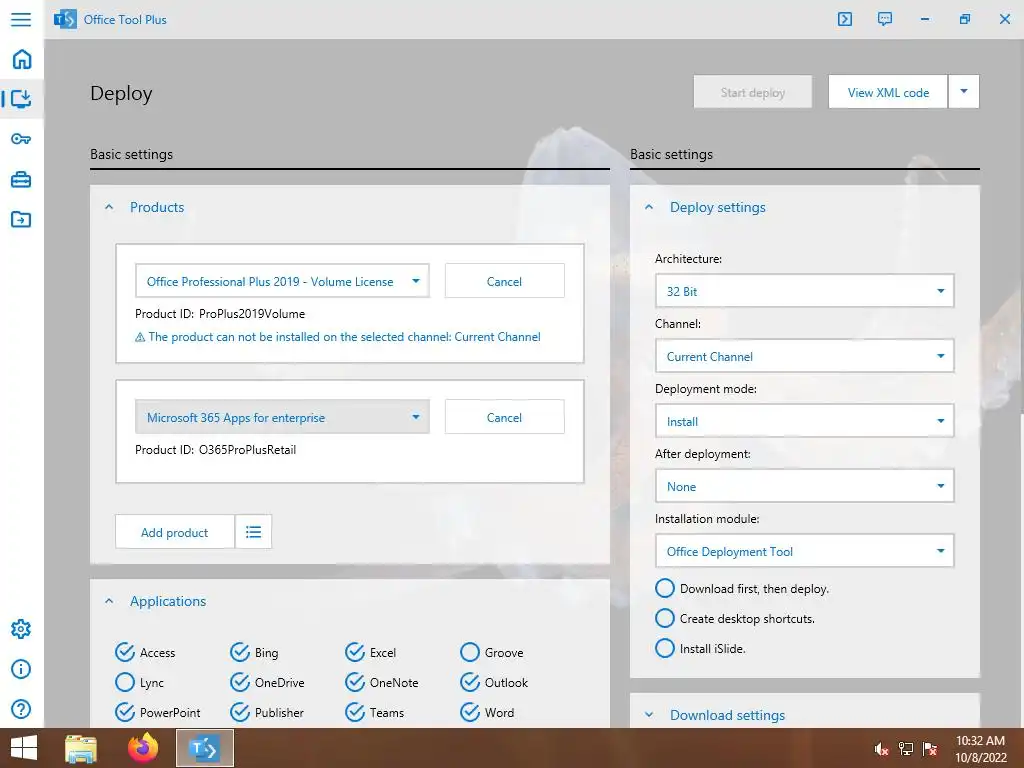Open the hamburger navigation menu

(x=21, y=19)
